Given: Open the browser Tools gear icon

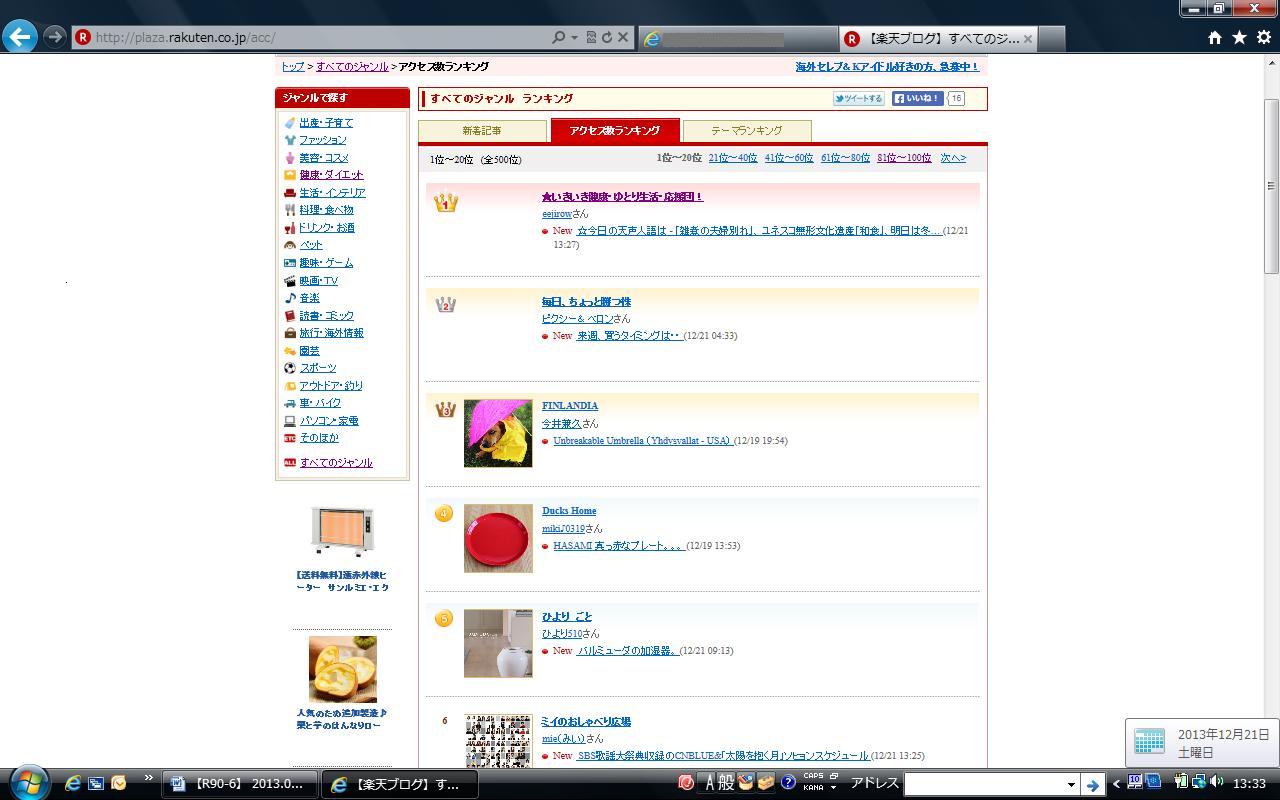Looking at the screenshot, I should 1263,37.
